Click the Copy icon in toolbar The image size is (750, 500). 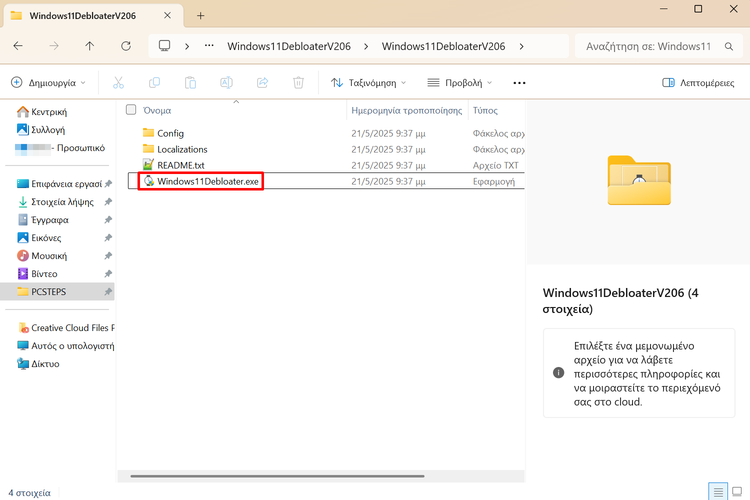click(154, 83)
